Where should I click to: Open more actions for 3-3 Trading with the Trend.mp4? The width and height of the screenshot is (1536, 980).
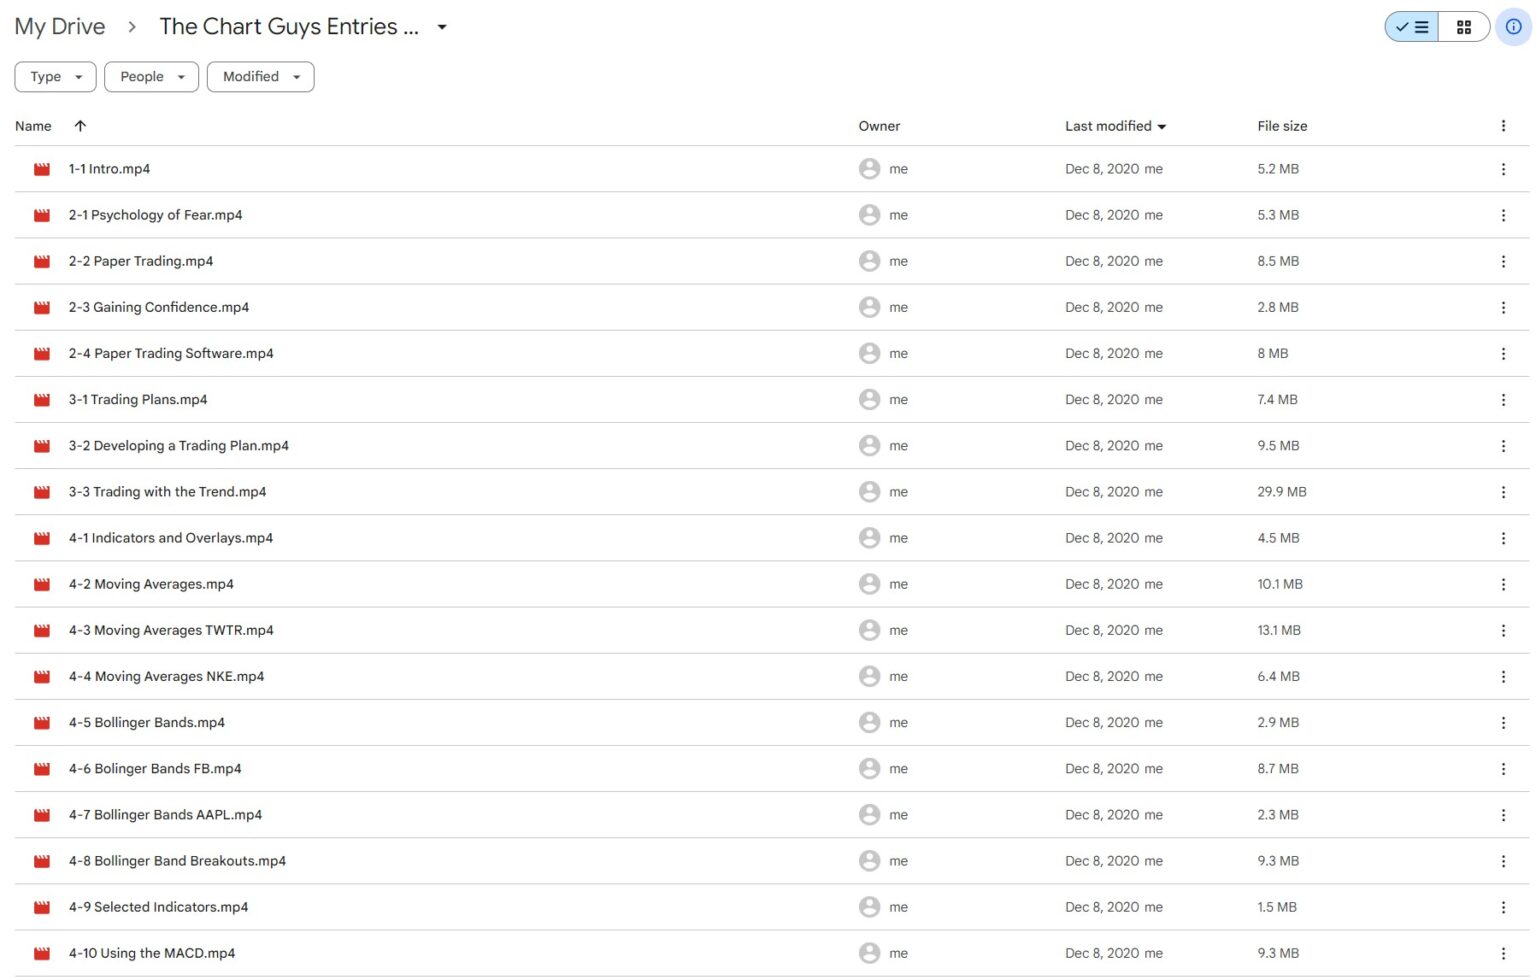click(1502, 493)
